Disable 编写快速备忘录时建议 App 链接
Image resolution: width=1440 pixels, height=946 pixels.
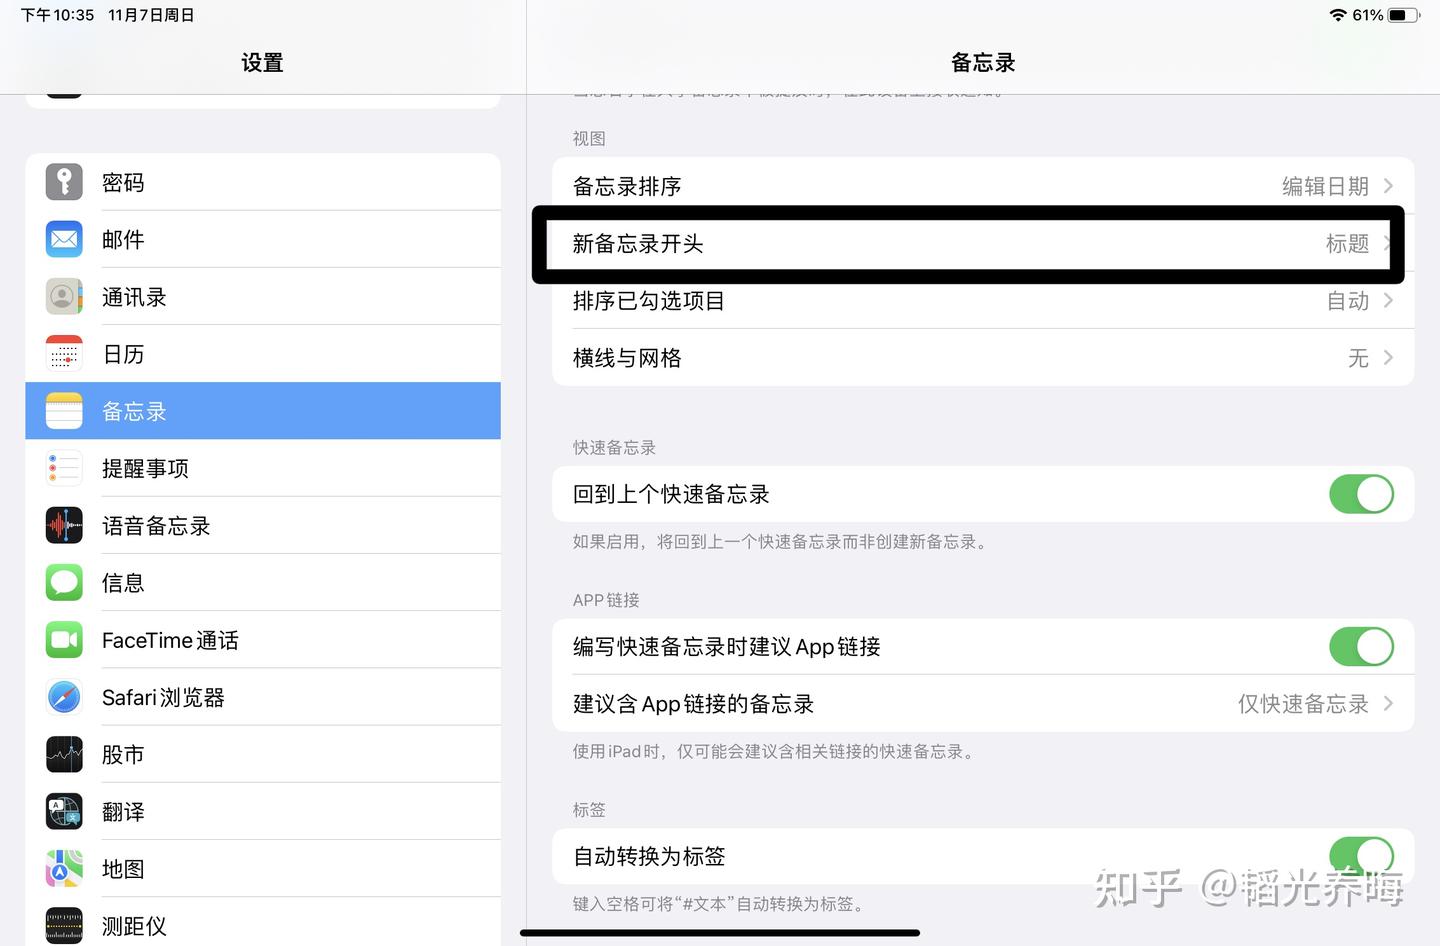pos(1361,646)
